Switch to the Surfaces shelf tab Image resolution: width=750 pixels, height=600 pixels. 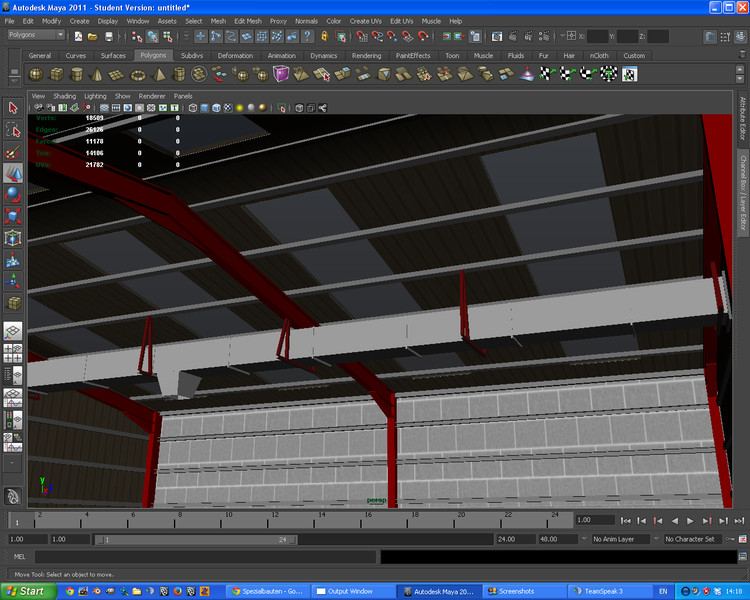pyautogui.click(x=113, y=56)
